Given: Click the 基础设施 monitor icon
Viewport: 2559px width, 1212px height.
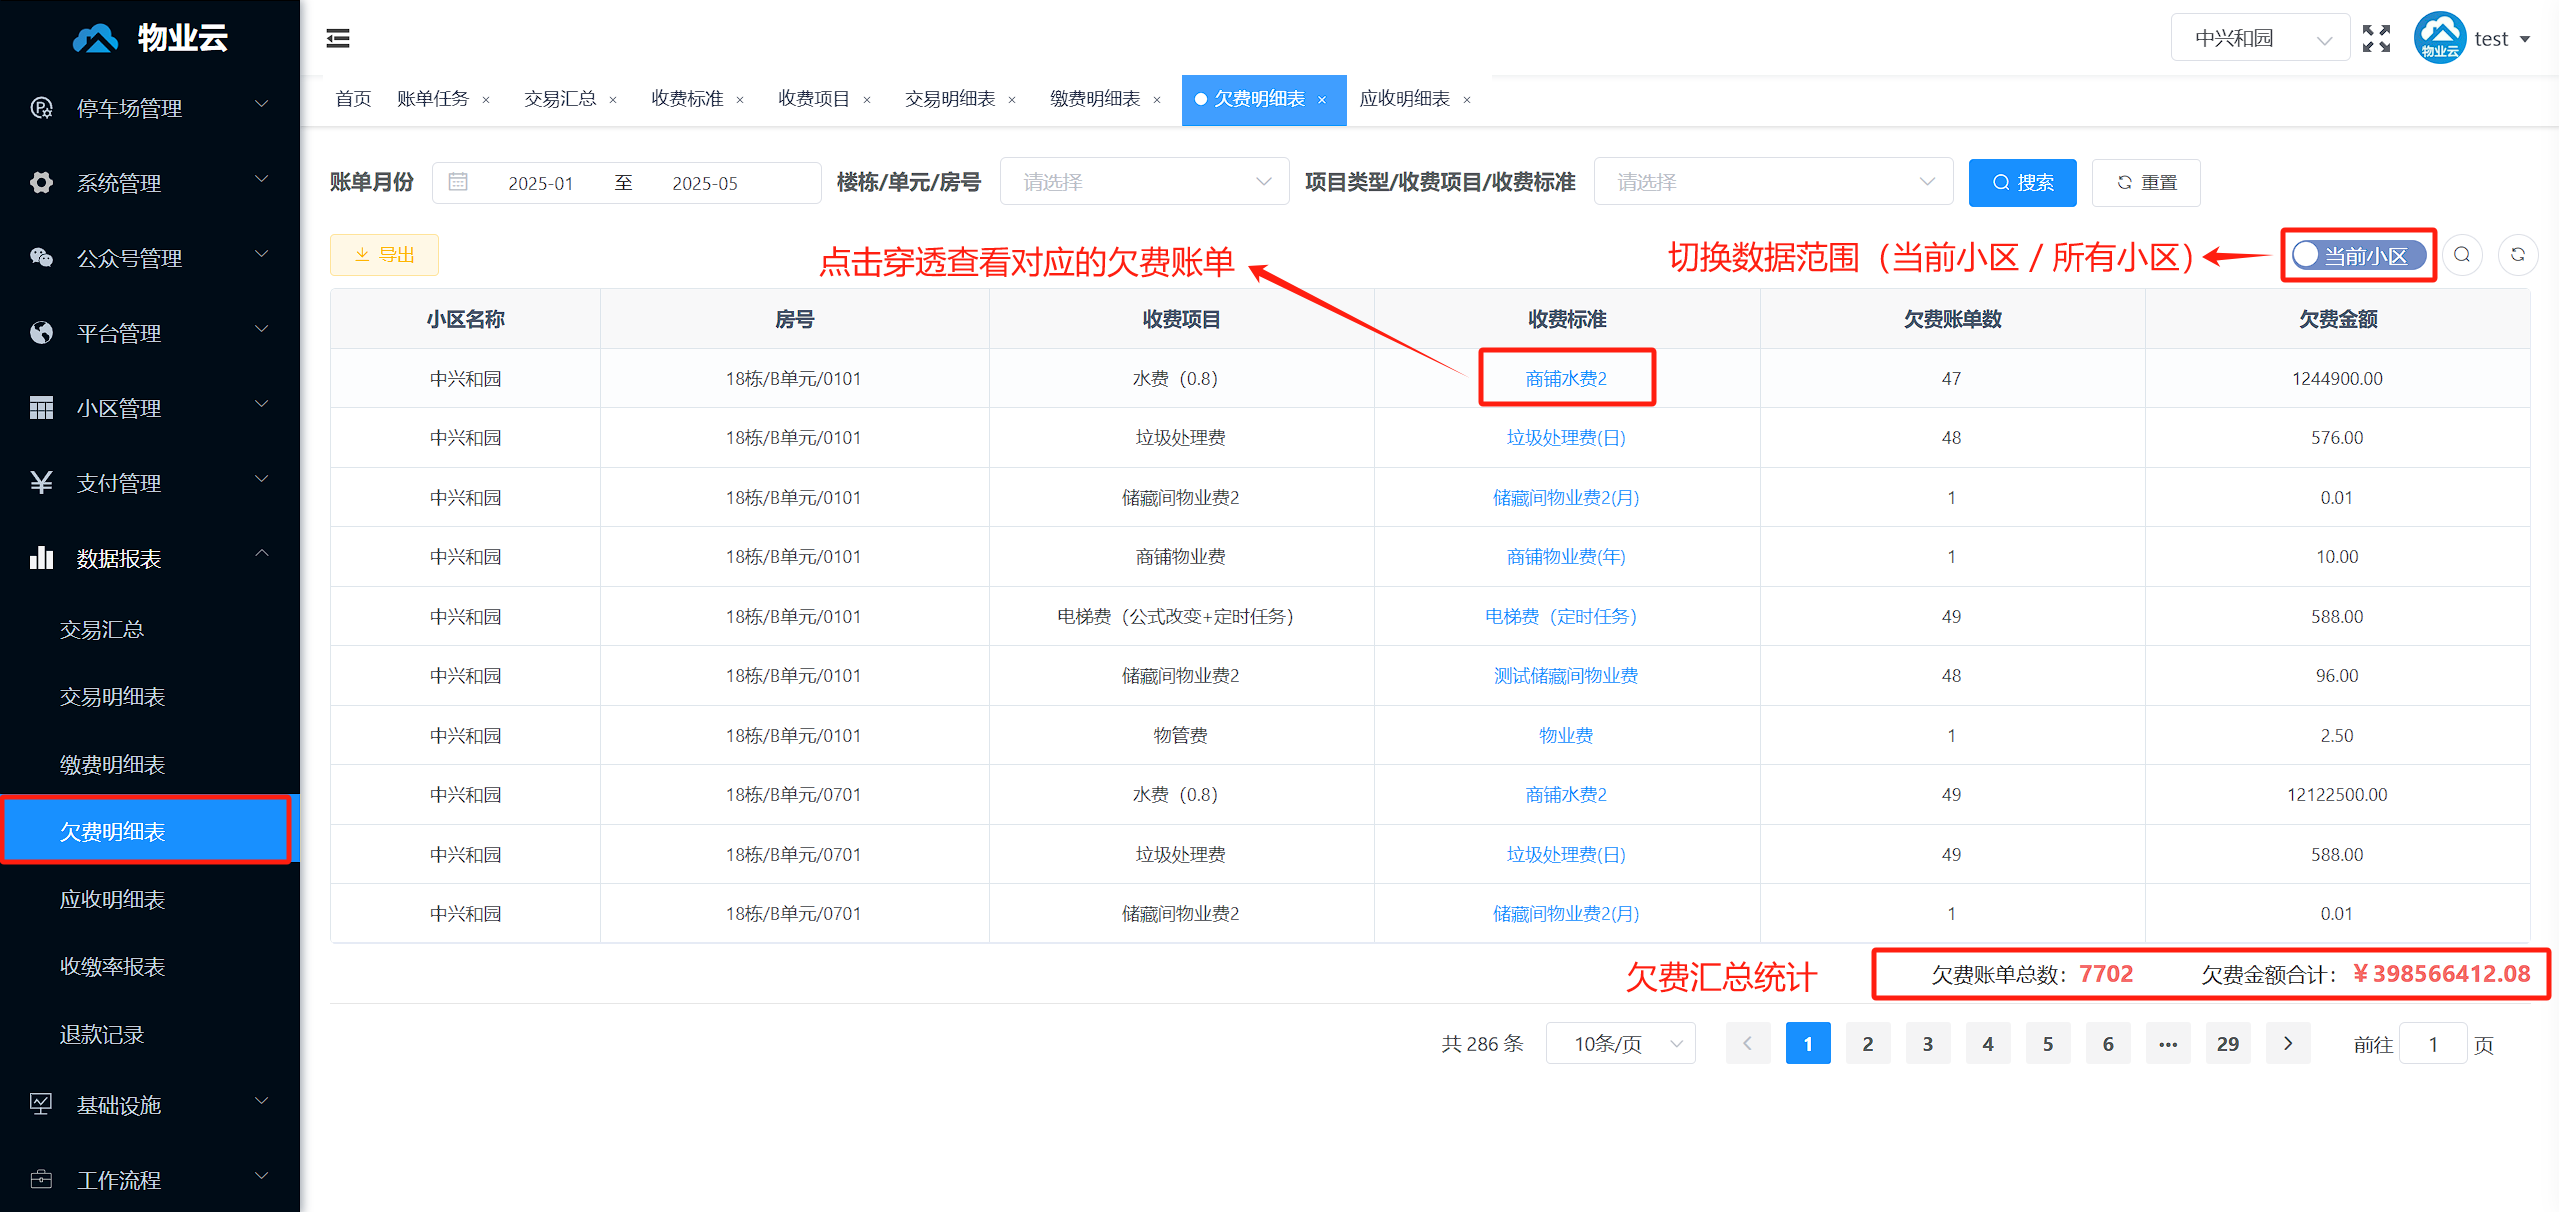Looking at the screenshot, I should point(41,1104).
